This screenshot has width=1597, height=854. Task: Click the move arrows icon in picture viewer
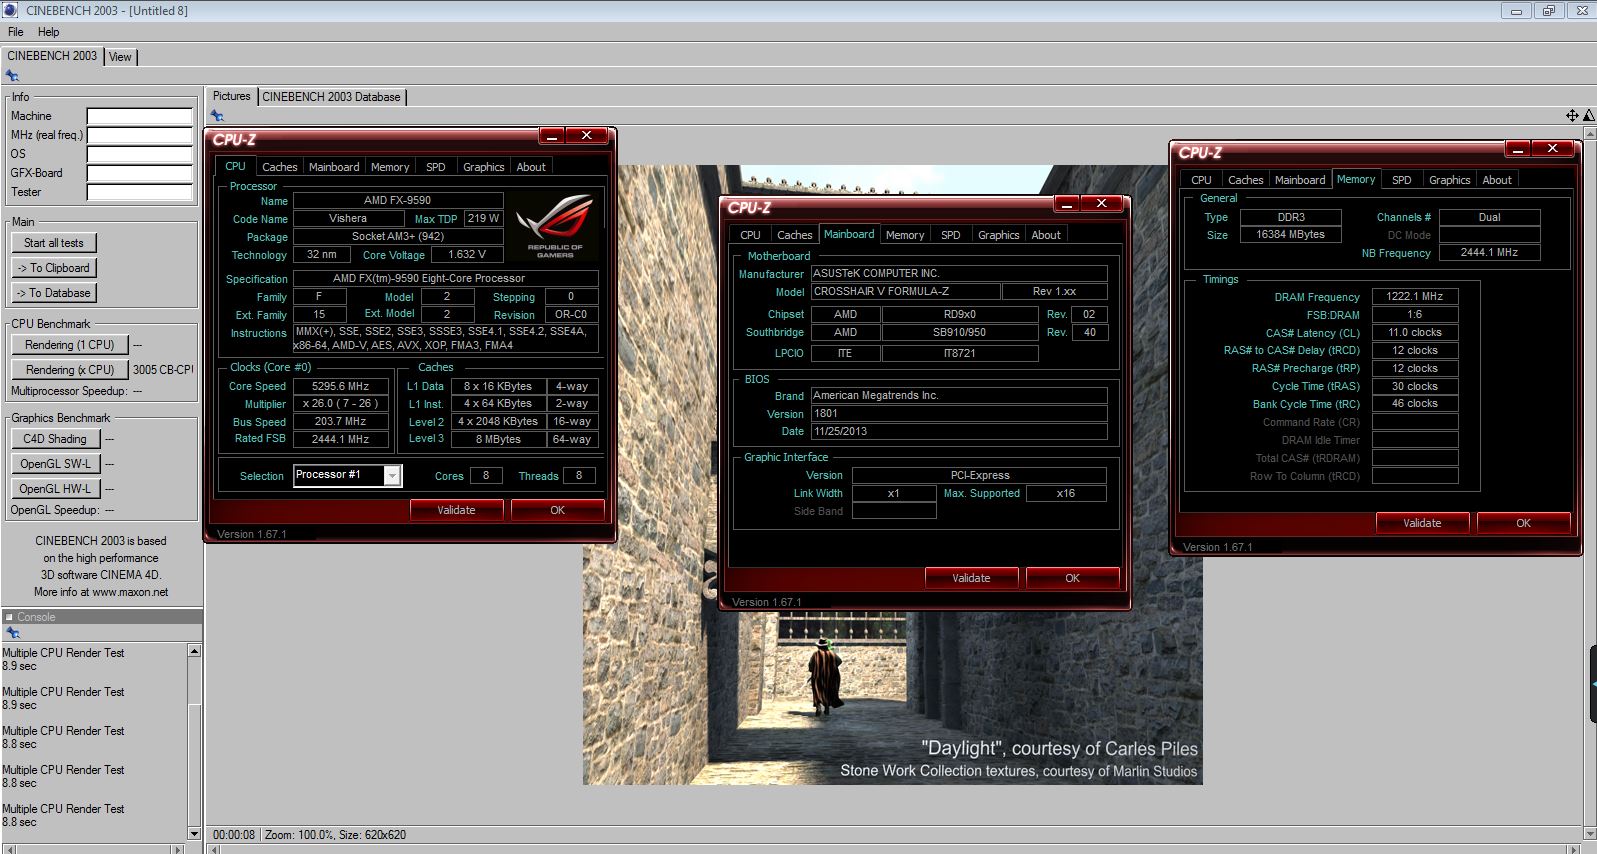coord(1572,116)
